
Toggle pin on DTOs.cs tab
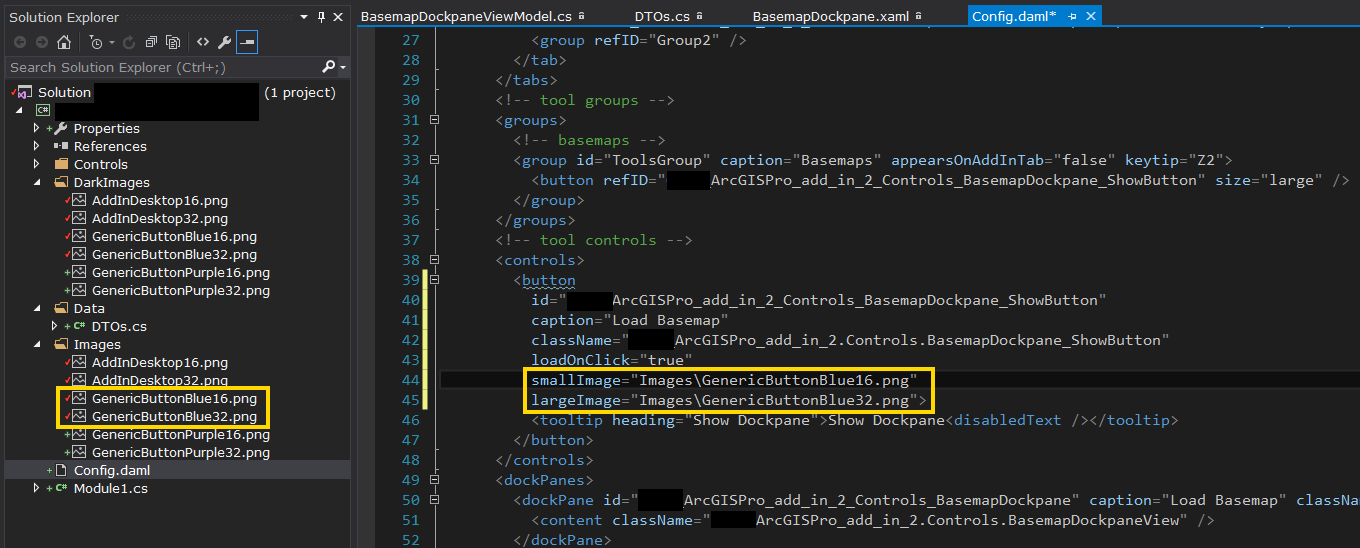(699, 16)
